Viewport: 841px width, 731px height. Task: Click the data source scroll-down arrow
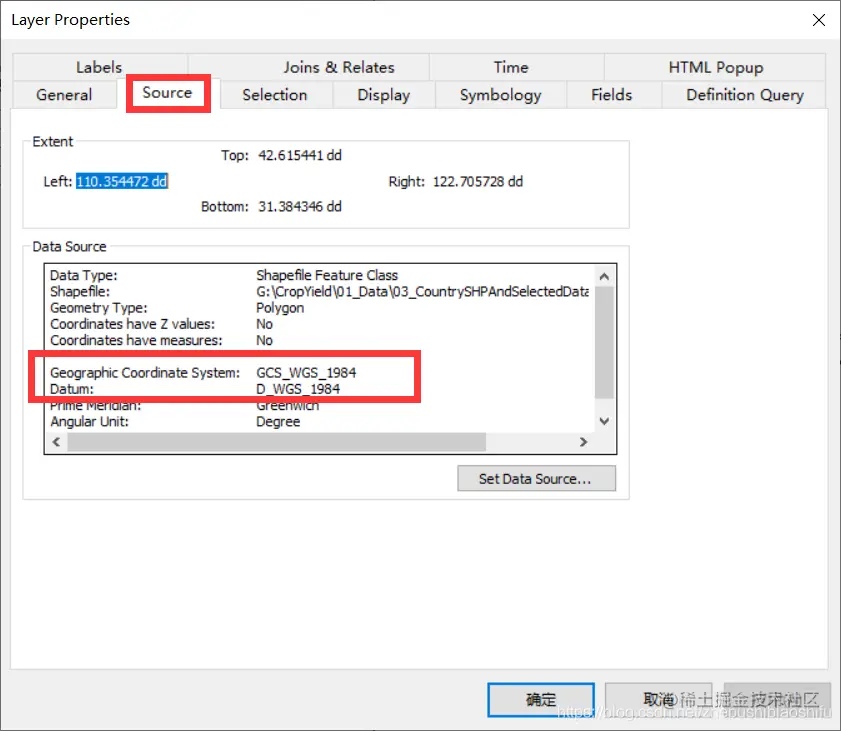604,421
